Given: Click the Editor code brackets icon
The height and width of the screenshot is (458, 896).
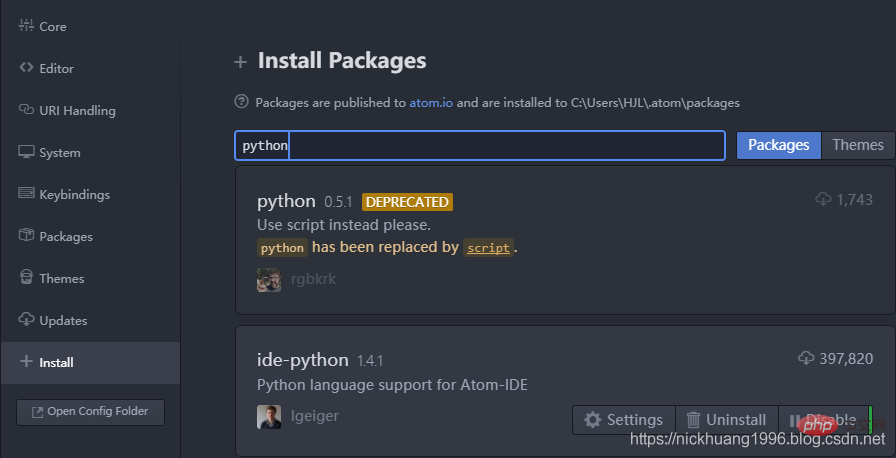Looking at the screenshot, I should coord(26,67).
